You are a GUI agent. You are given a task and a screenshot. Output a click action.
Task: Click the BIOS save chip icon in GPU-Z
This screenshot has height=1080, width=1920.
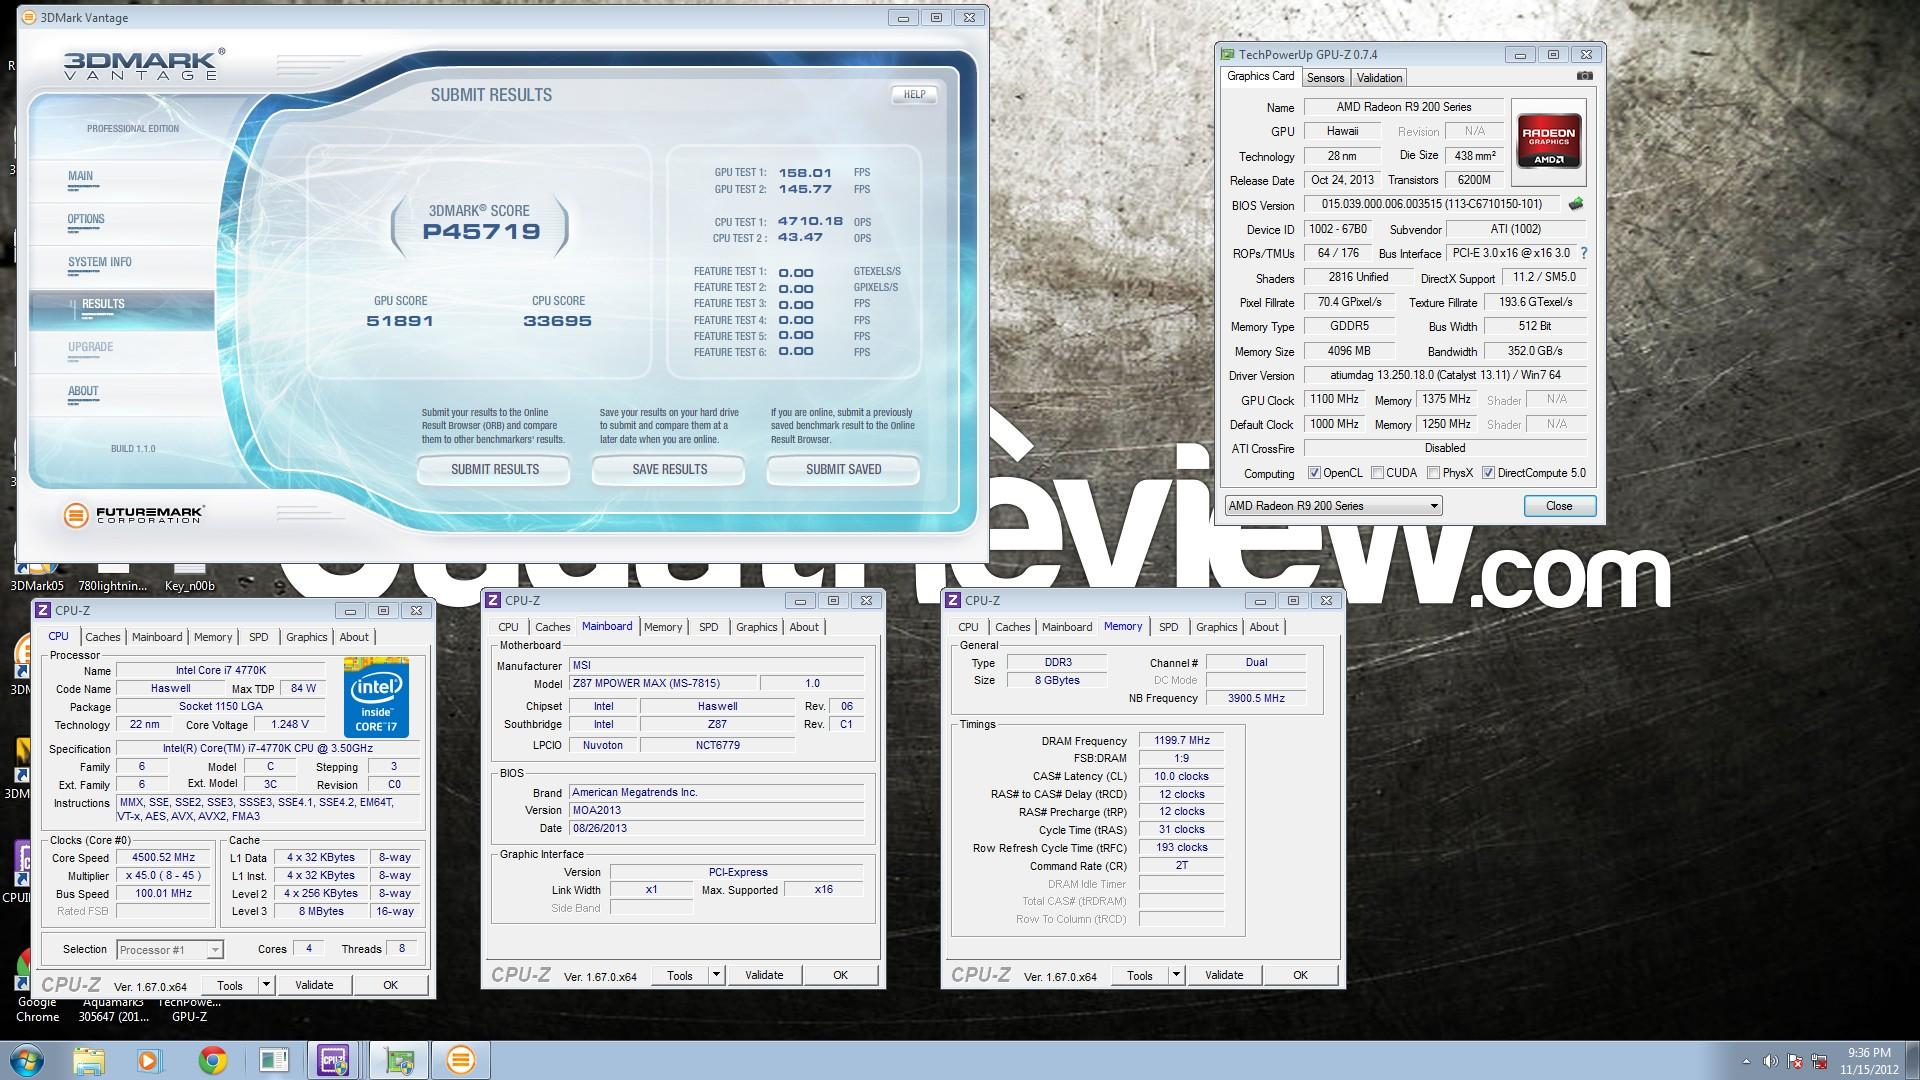pyautogui.click(x=1576, y=204)
